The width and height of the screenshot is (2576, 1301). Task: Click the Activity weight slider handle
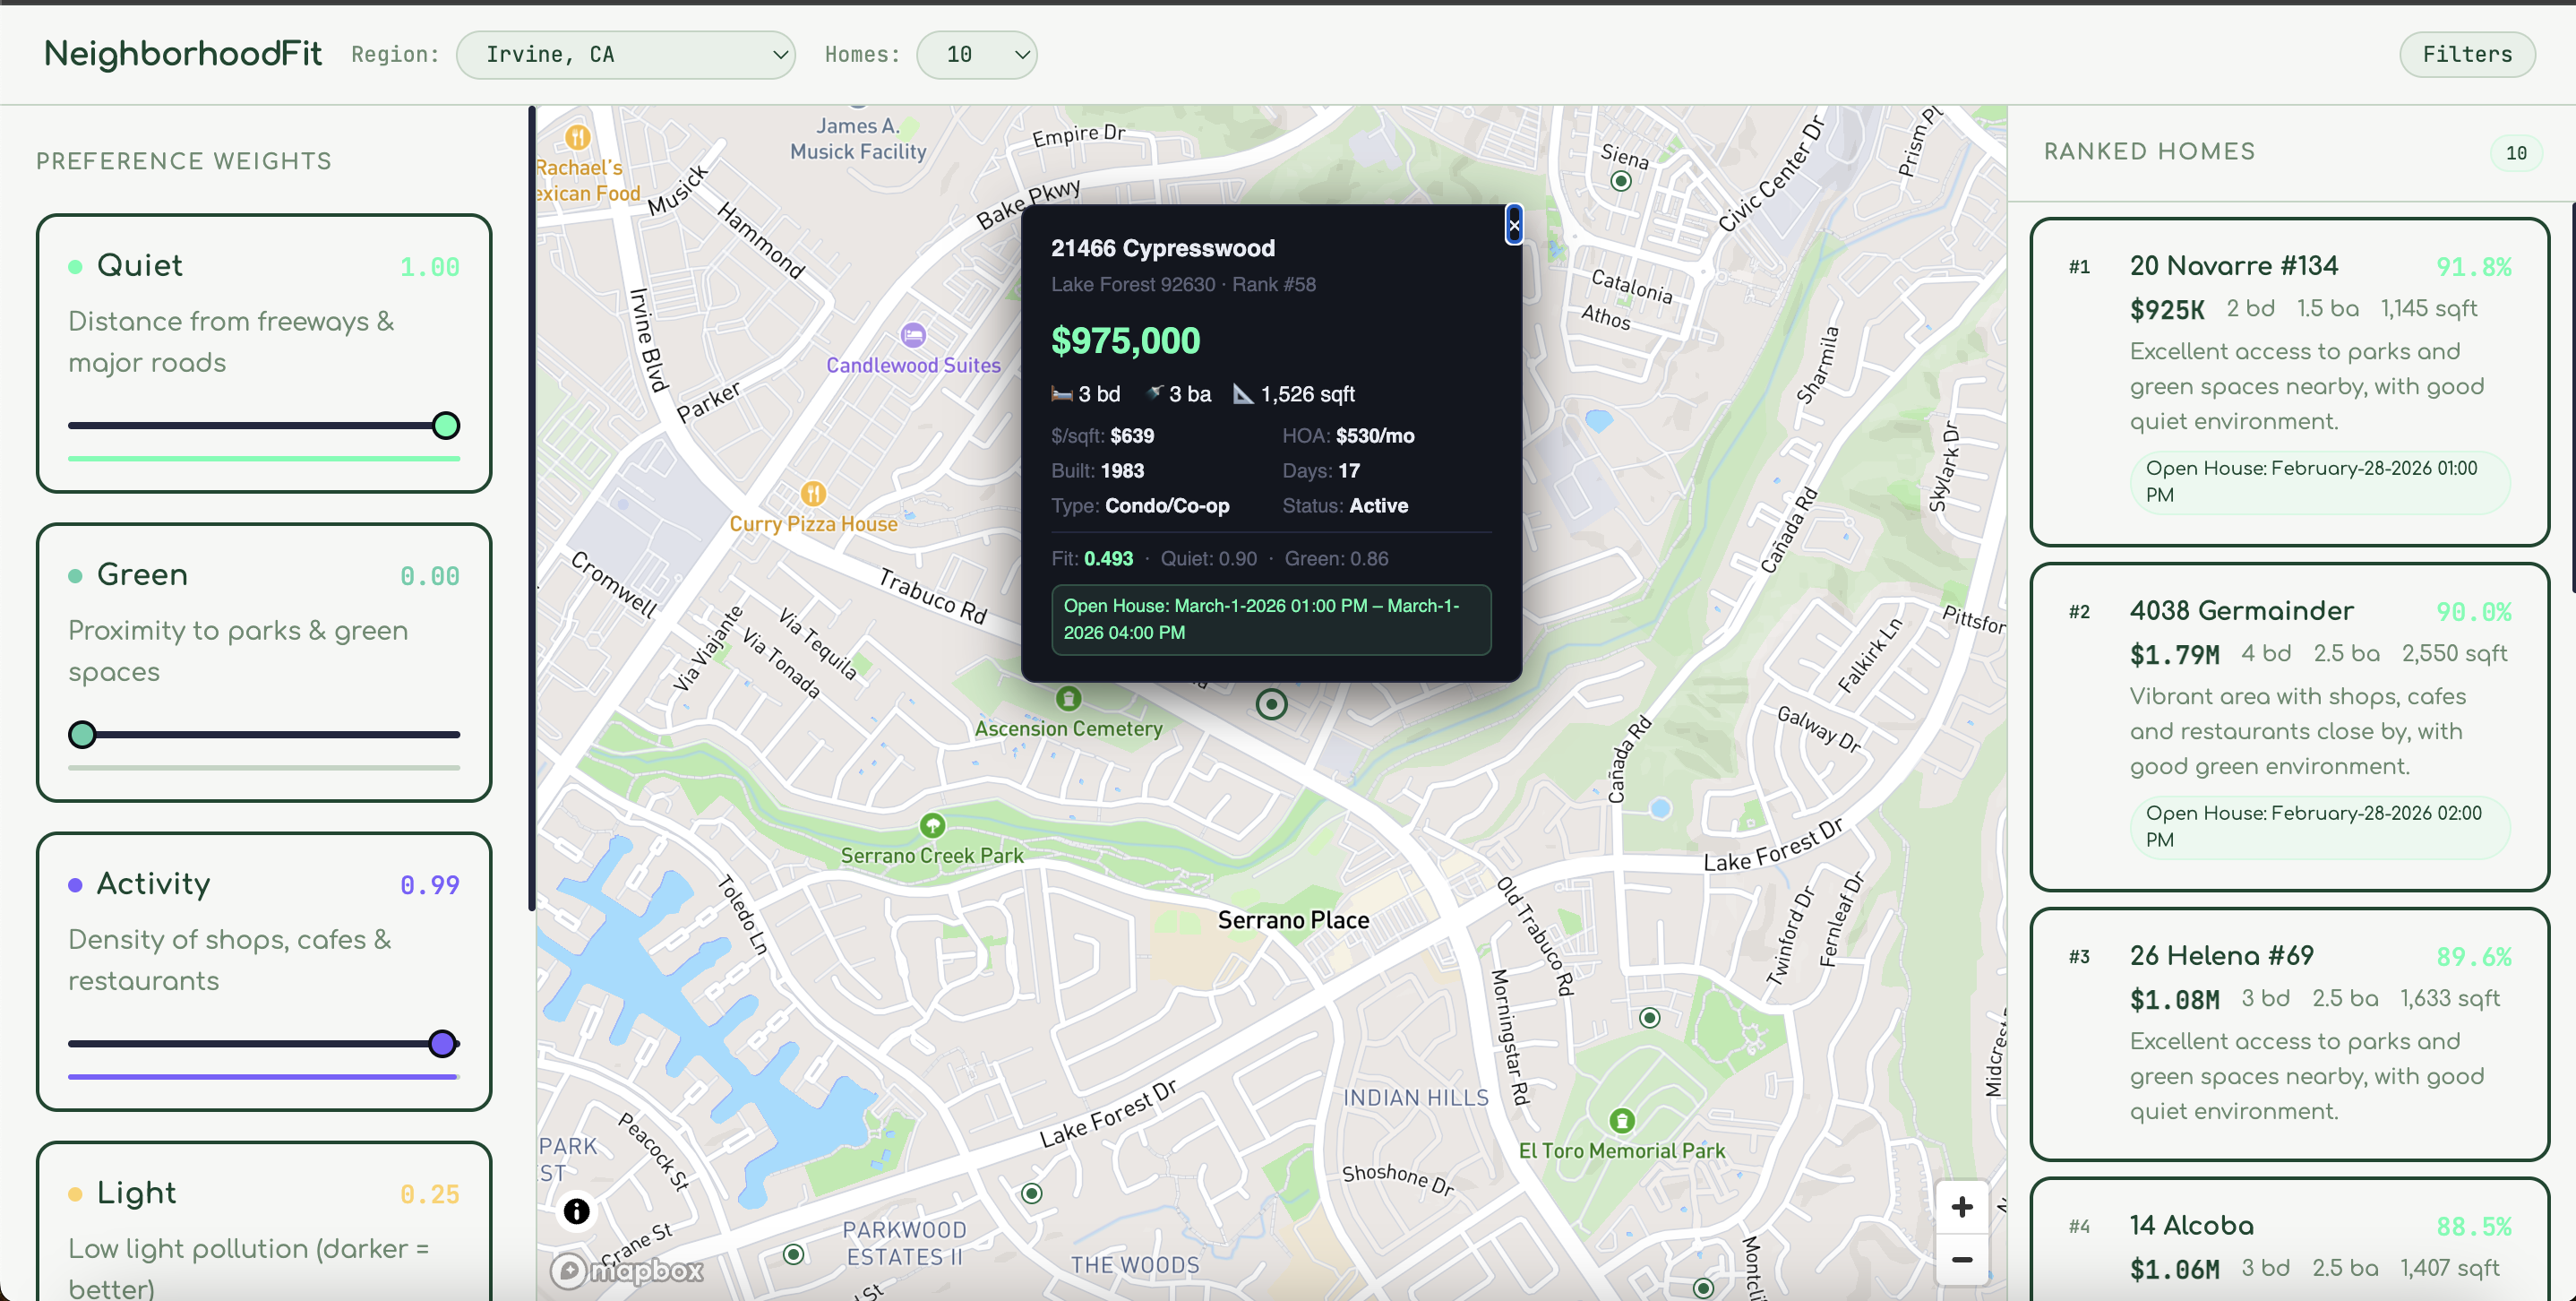click(x=442, y=1044)
